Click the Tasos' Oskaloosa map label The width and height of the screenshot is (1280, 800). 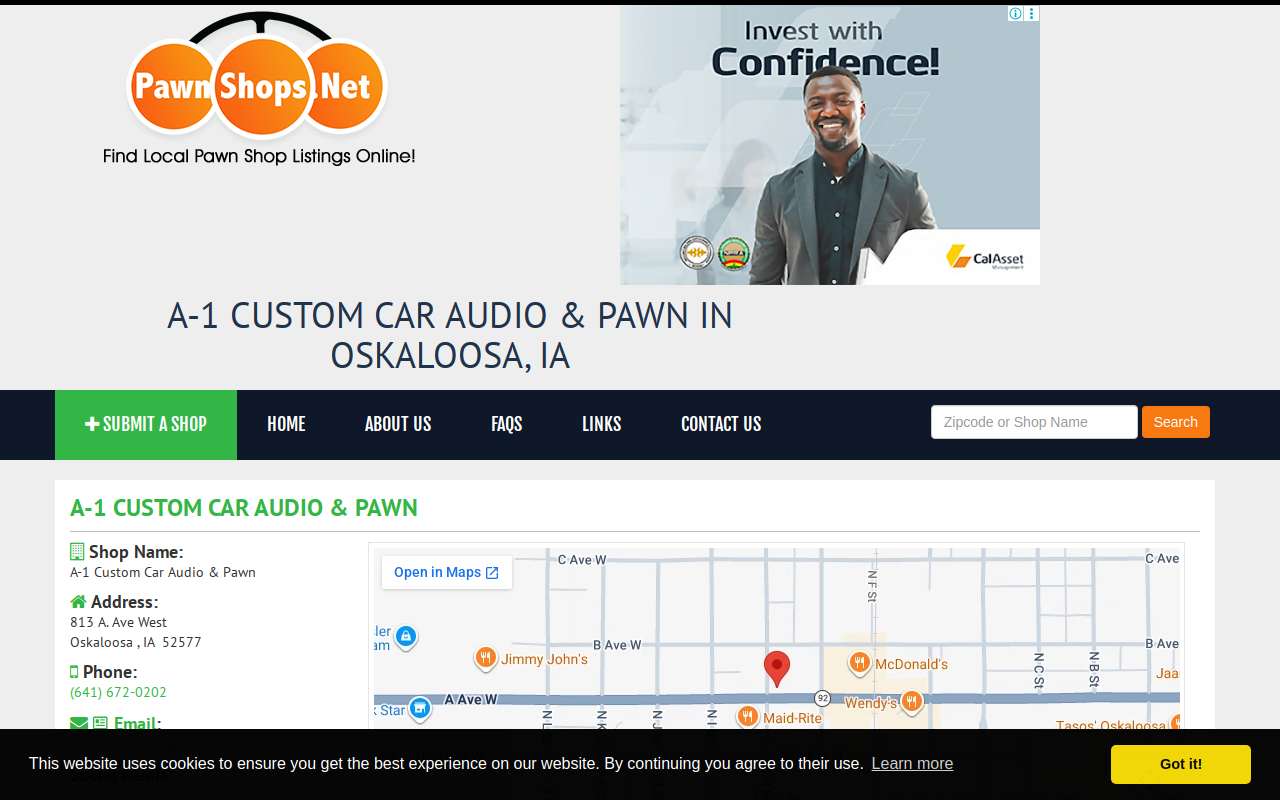point(1111,726)
